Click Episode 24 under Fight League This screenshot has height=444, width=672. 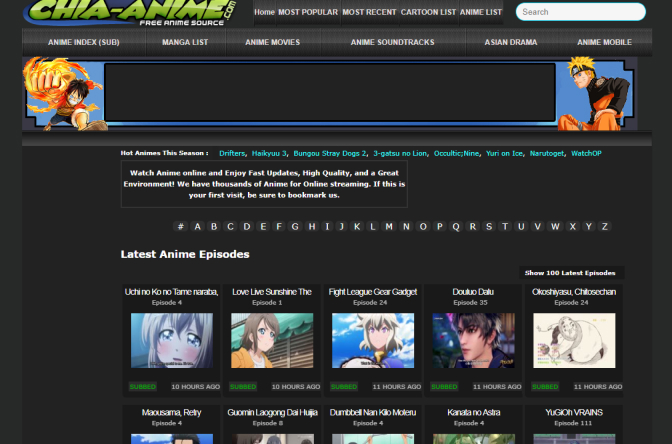[370, 303]
